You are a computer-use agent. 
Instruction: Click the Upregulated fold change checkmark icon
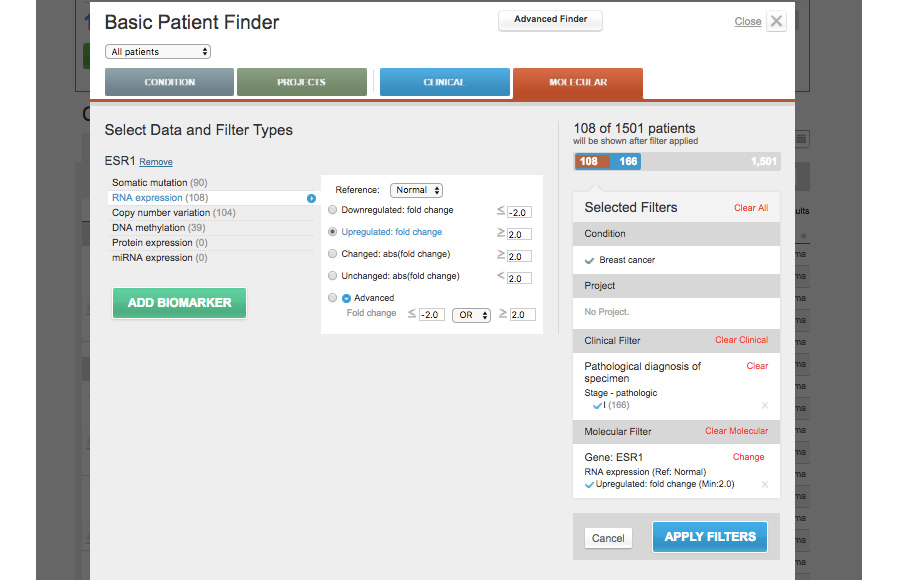(x=590, y=484)
